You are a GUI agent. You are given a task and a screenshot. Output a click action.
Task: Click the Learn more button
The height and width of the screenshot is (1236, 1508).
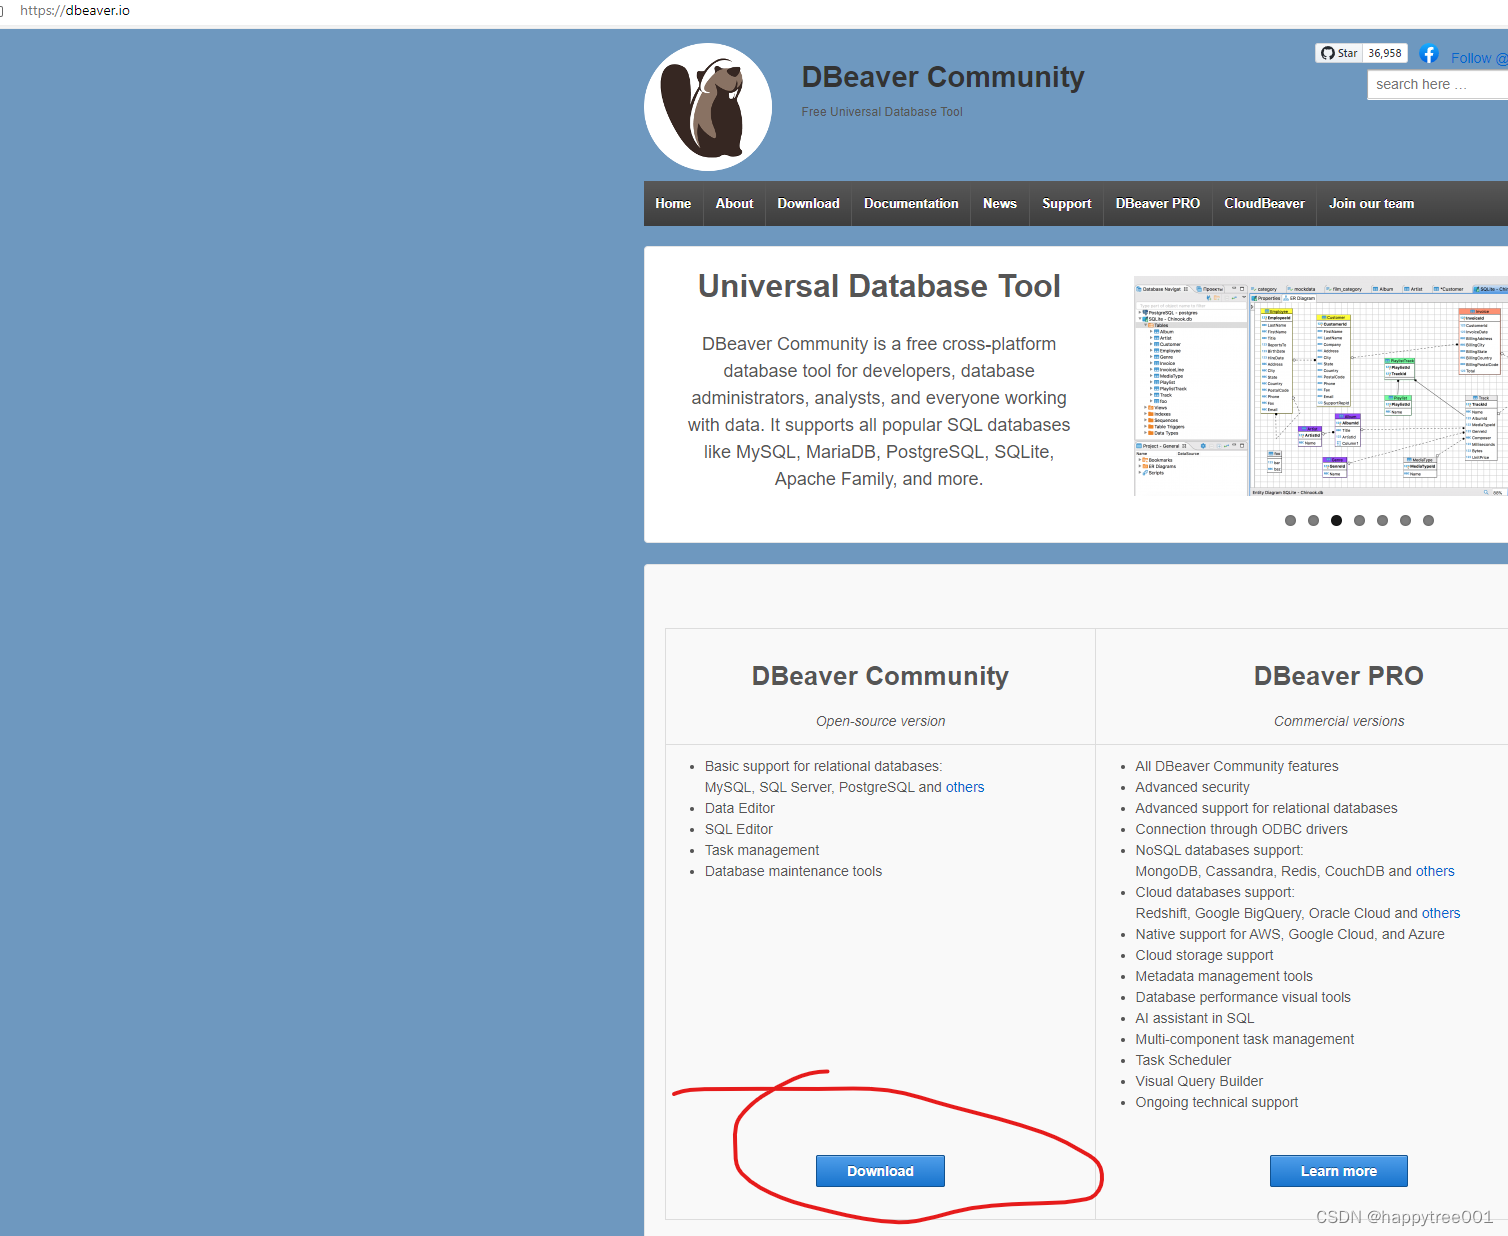[1338, 1171]
